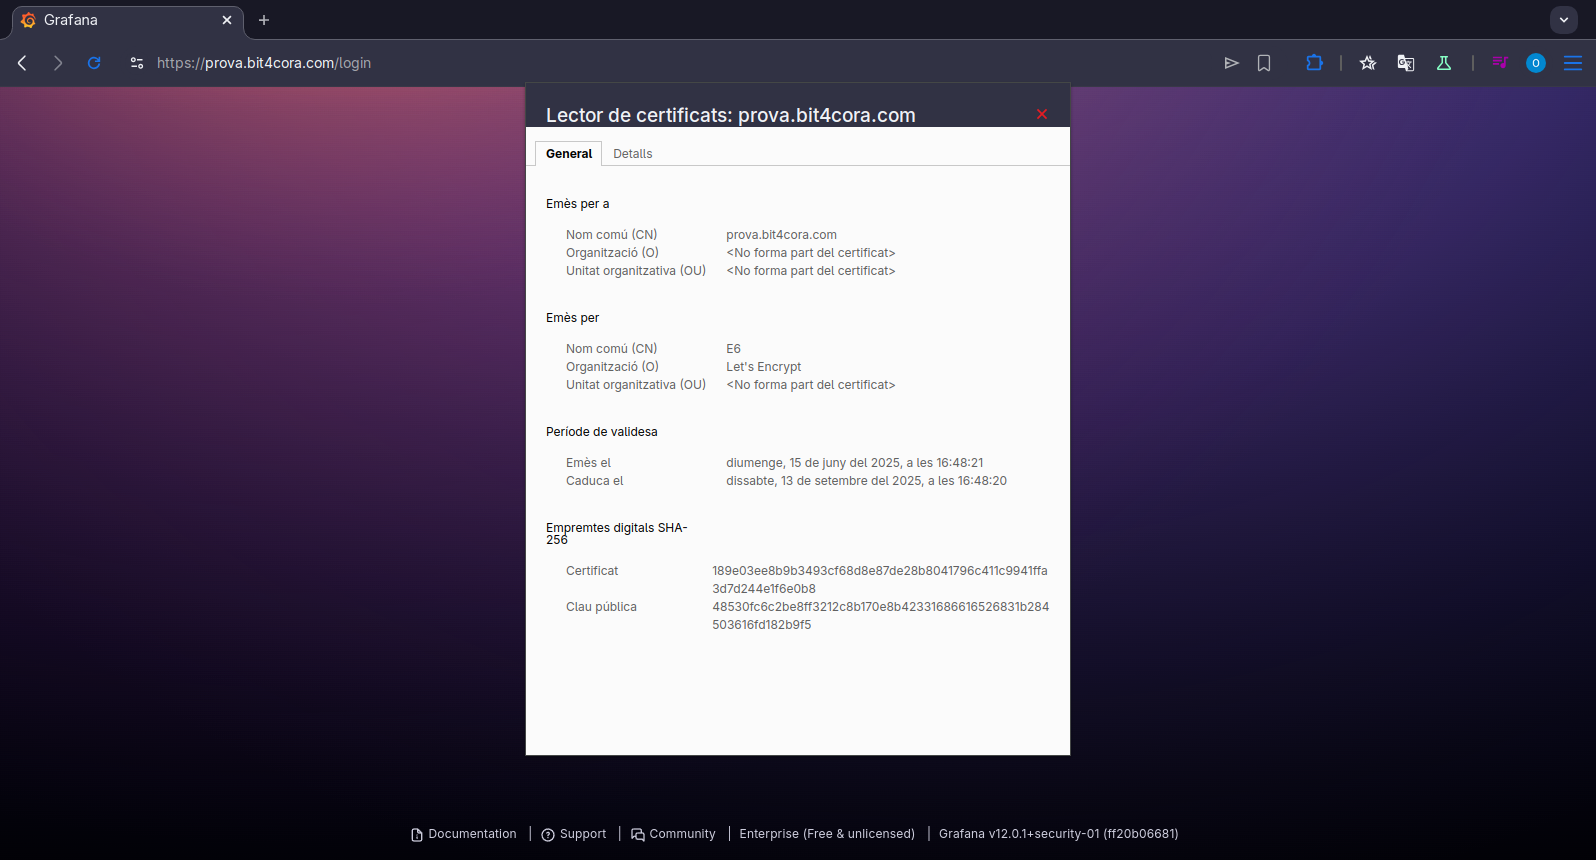Open the Support footer link
1596x860 pixels.
[574, 834]
